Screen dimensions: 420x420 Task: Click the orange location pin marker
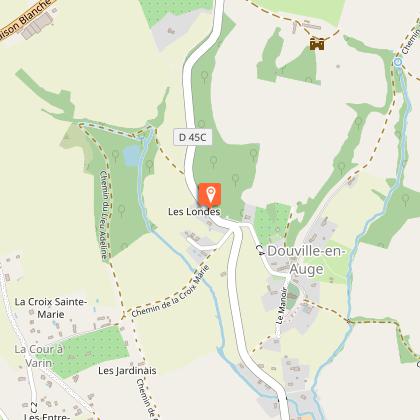click(210, 194)
